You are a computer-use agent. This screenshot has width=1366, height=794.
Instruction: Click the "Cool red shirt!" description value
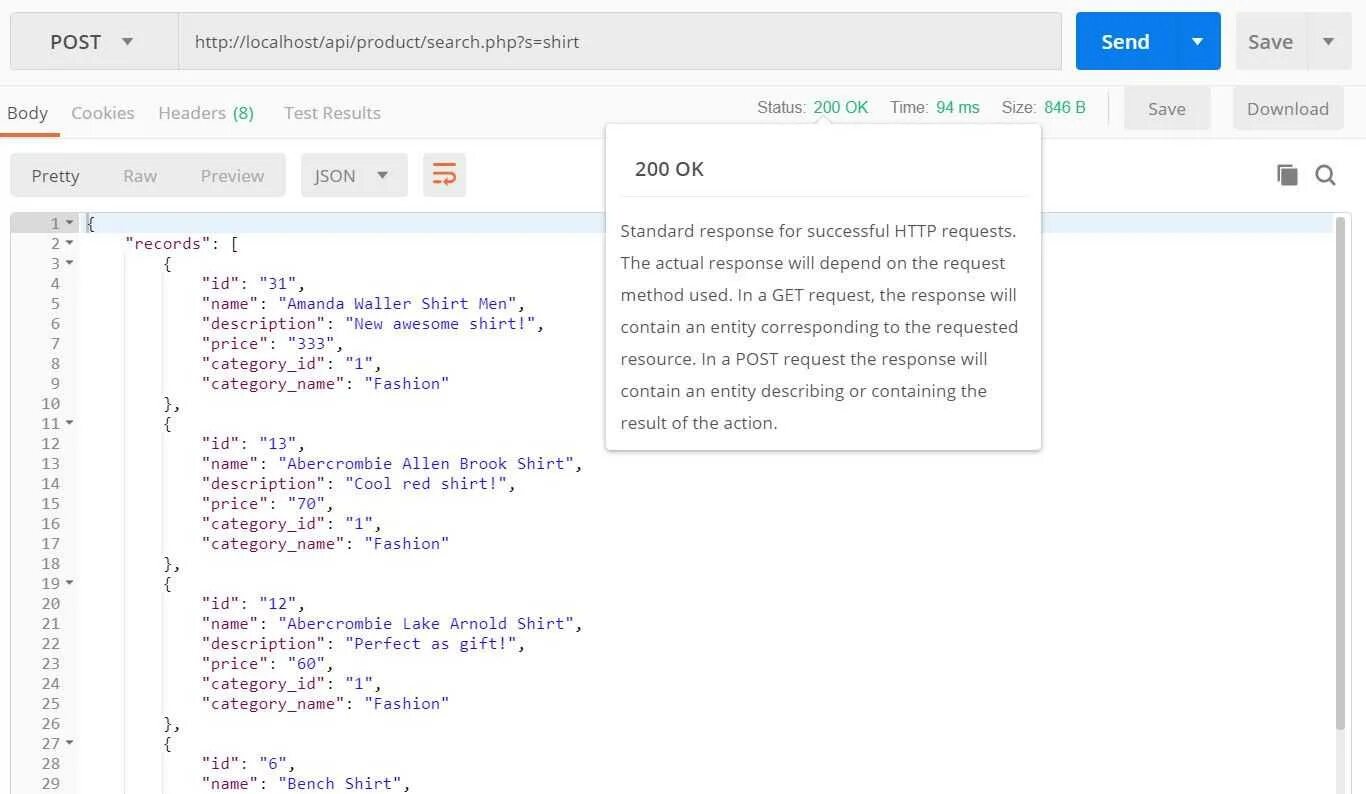point(427,483)
